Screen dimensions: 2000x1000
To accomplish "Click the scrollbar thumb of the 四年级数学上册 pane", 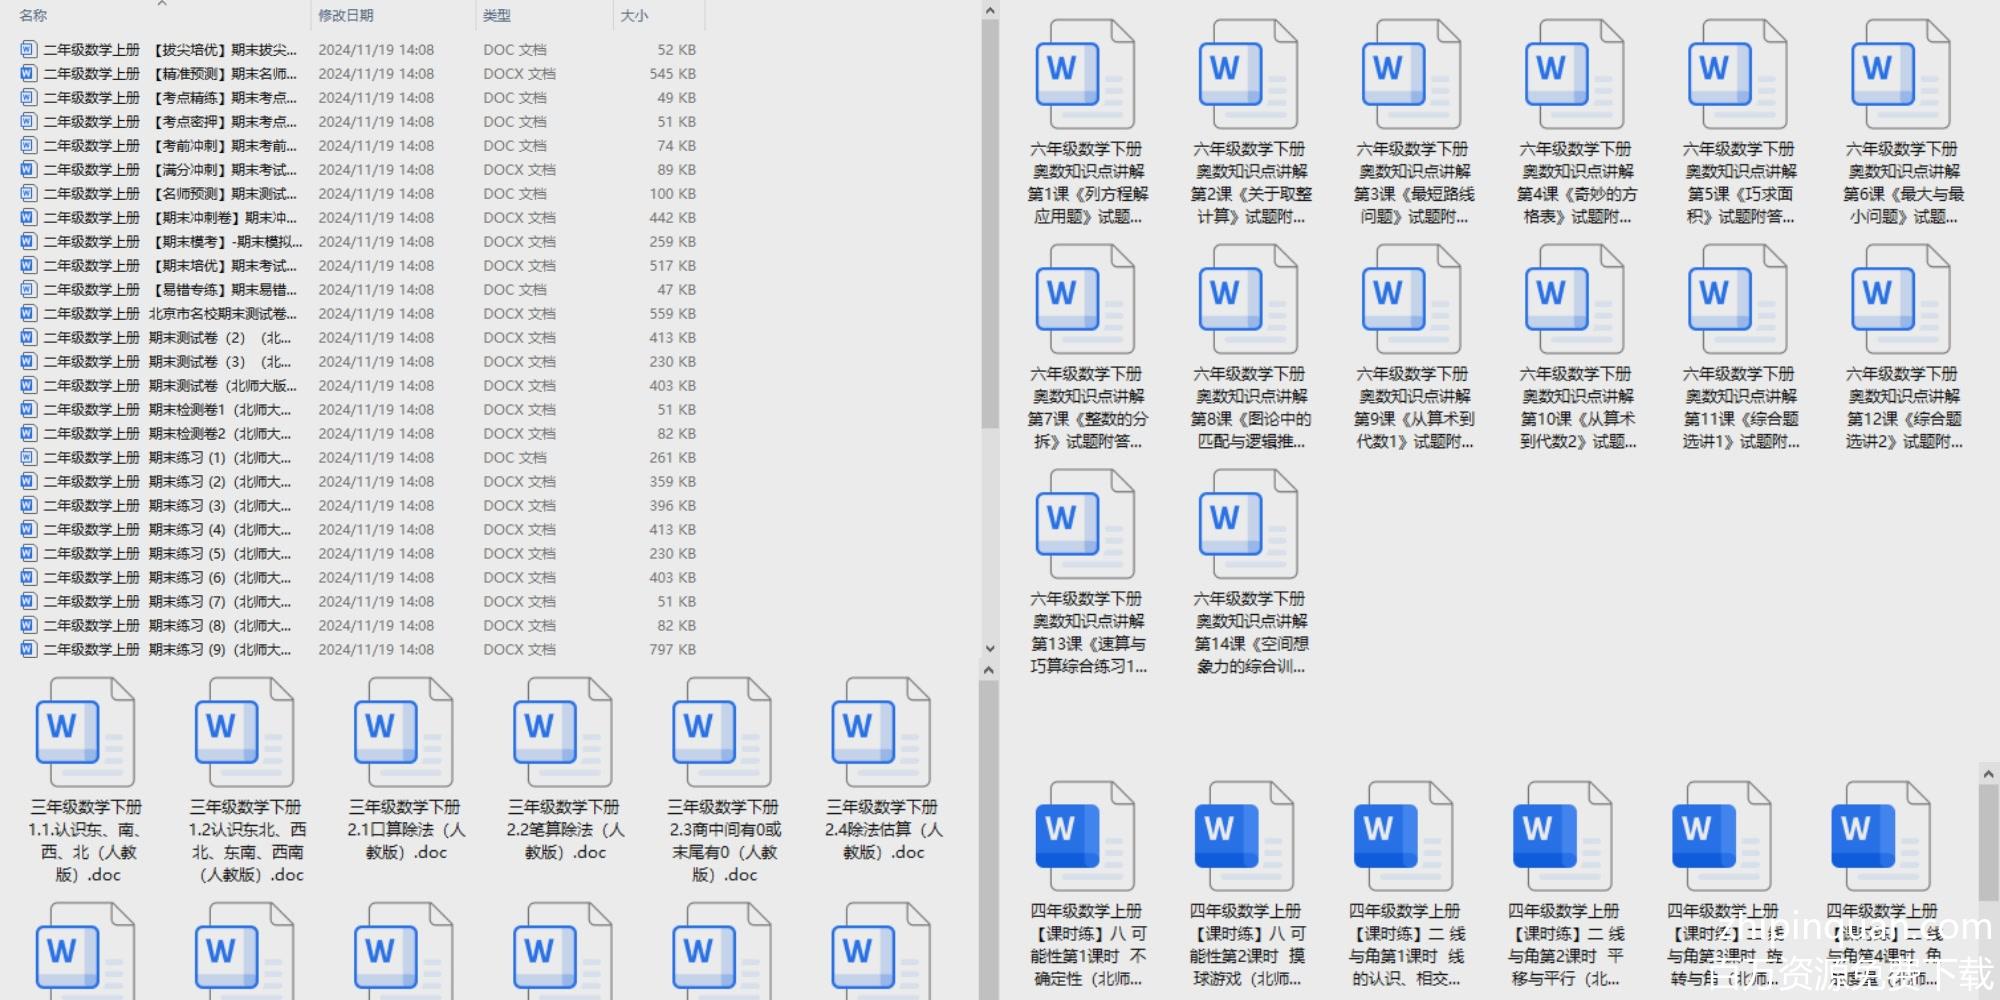I will (1988, 843).
